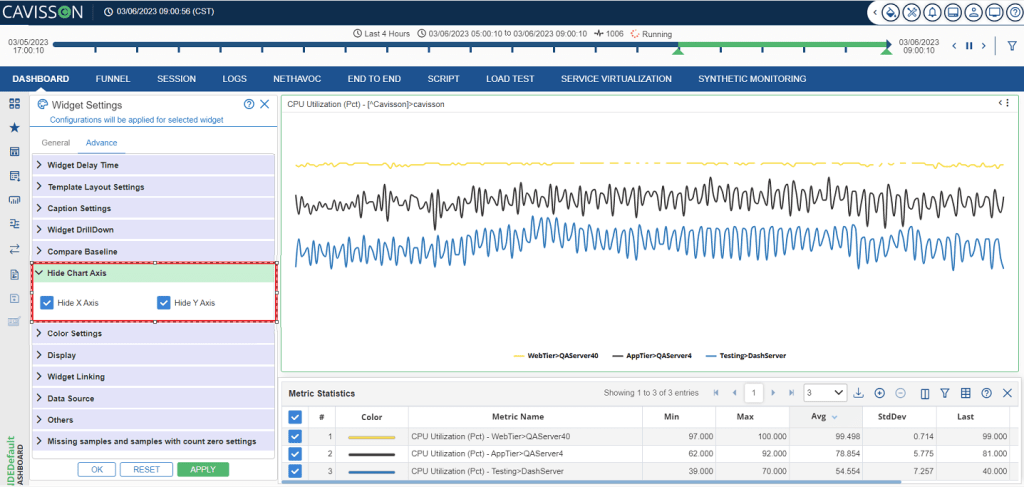Click the OK button
Image resolution: width=1024 pixels, height=487 pixels.
[97, 469]
